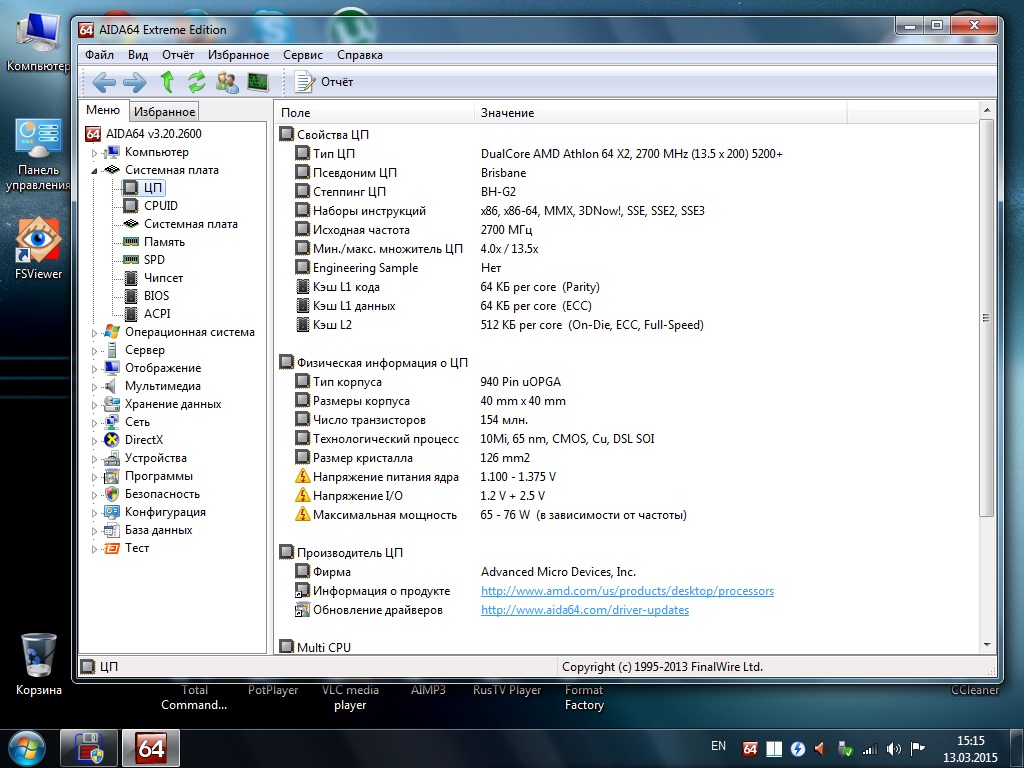
Task: Click the Безопасность shield icon
Action: [112, 494]
